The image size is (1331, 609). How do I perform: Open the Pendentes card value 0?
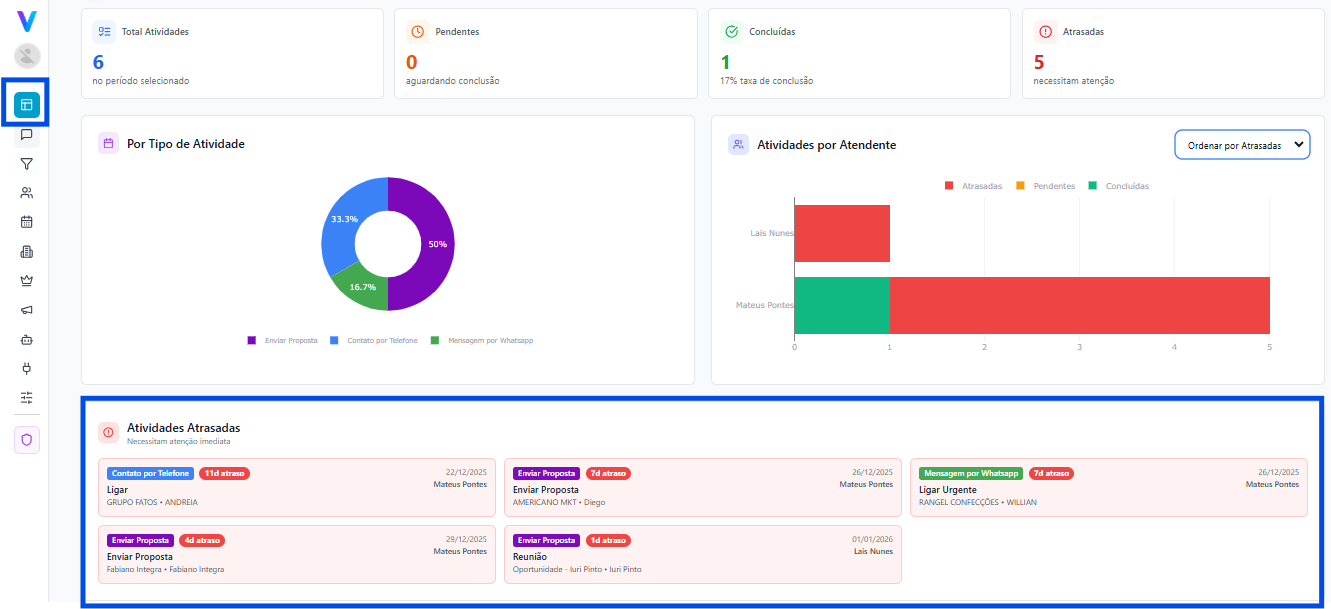click(x=412, y=62)
